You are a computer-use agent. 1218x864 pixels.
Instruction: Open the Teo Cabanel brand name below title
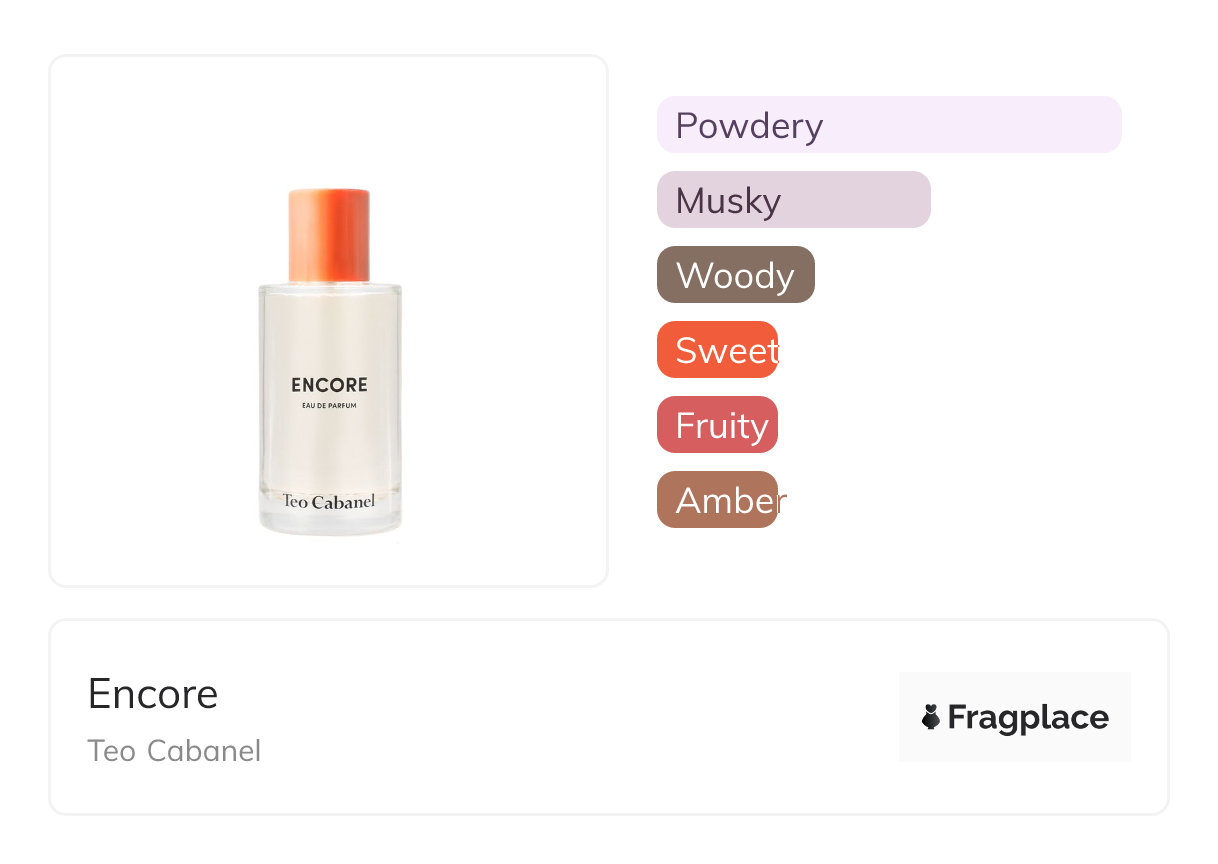(x=174, y=751)
